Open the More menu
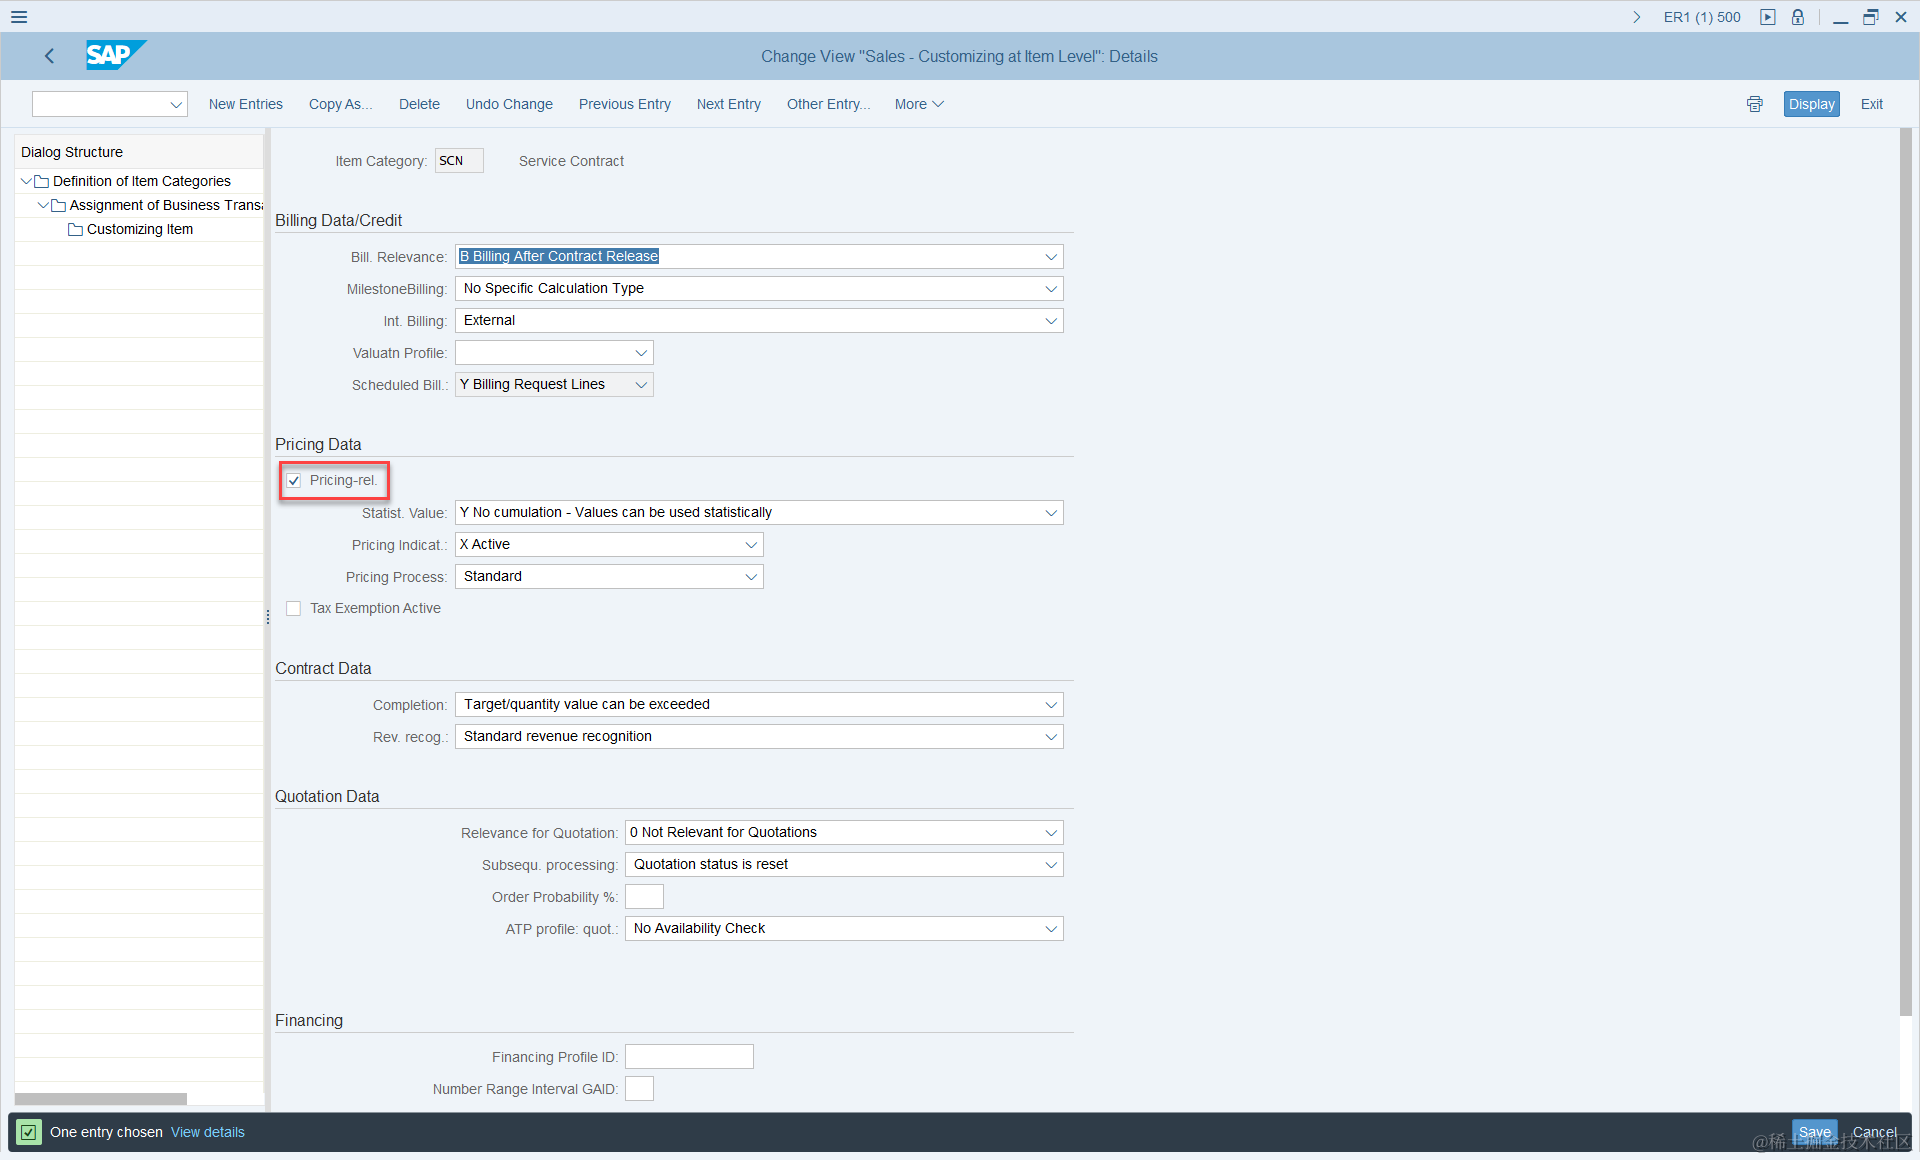 point(918,104)
